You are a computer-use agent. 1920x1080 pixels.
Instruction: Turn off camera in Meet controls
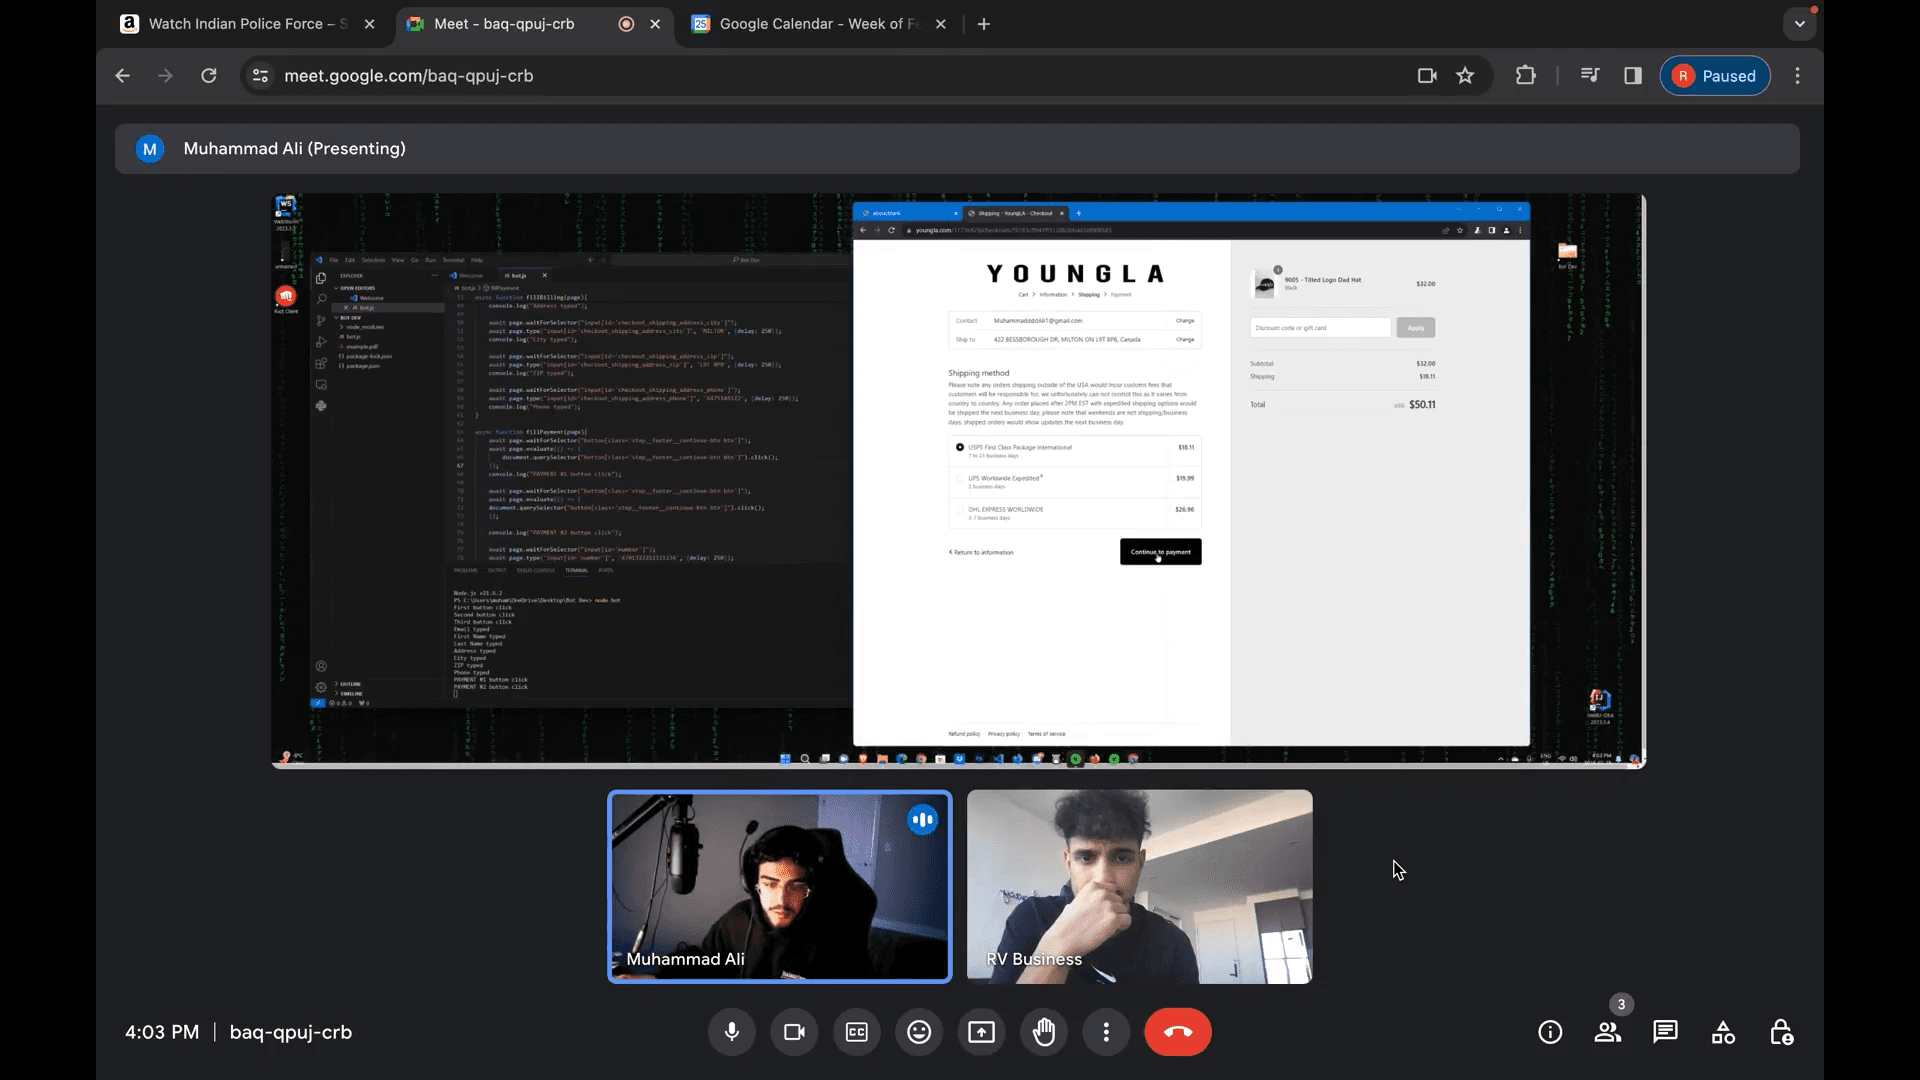click(x=795, y=1032)
